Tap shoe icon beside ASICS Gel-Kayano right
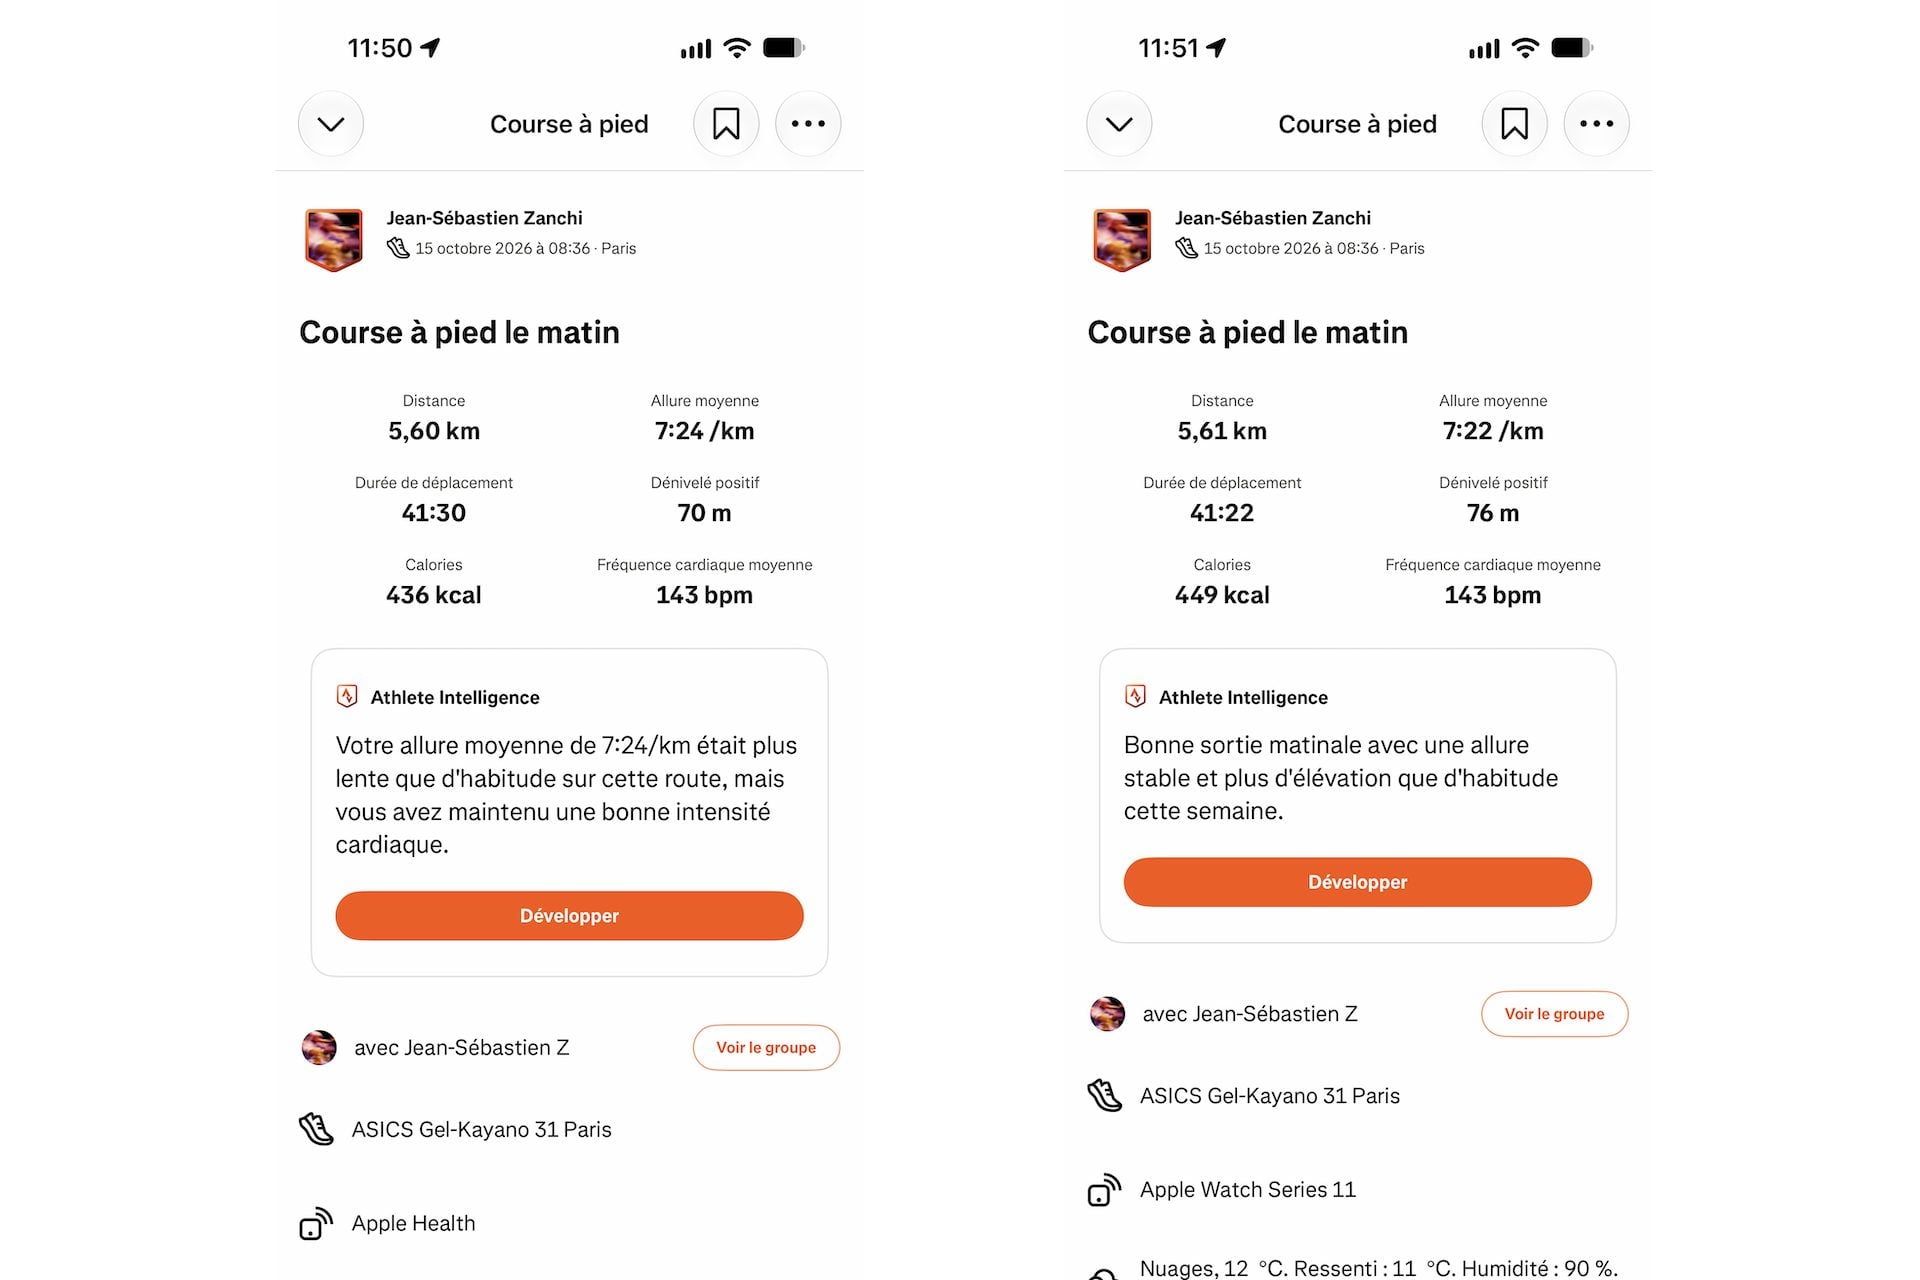 [1104, 1095]
